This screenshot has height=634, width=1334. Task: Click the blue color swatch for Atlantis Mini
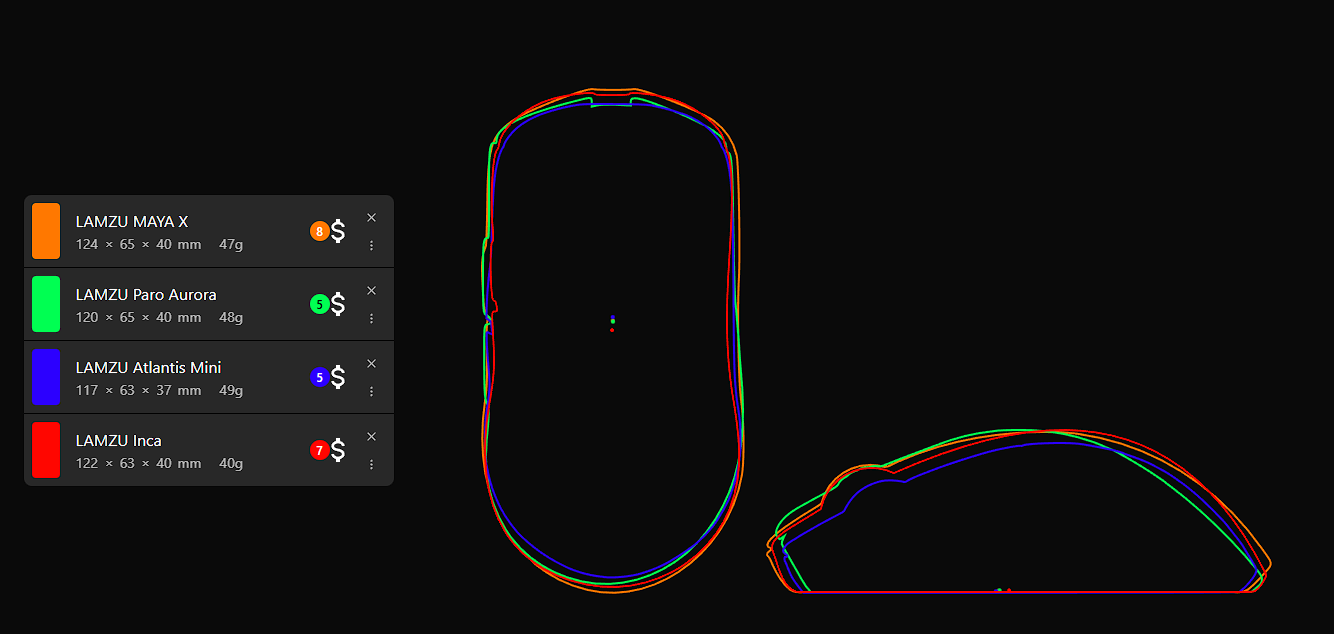click(46, 377)
